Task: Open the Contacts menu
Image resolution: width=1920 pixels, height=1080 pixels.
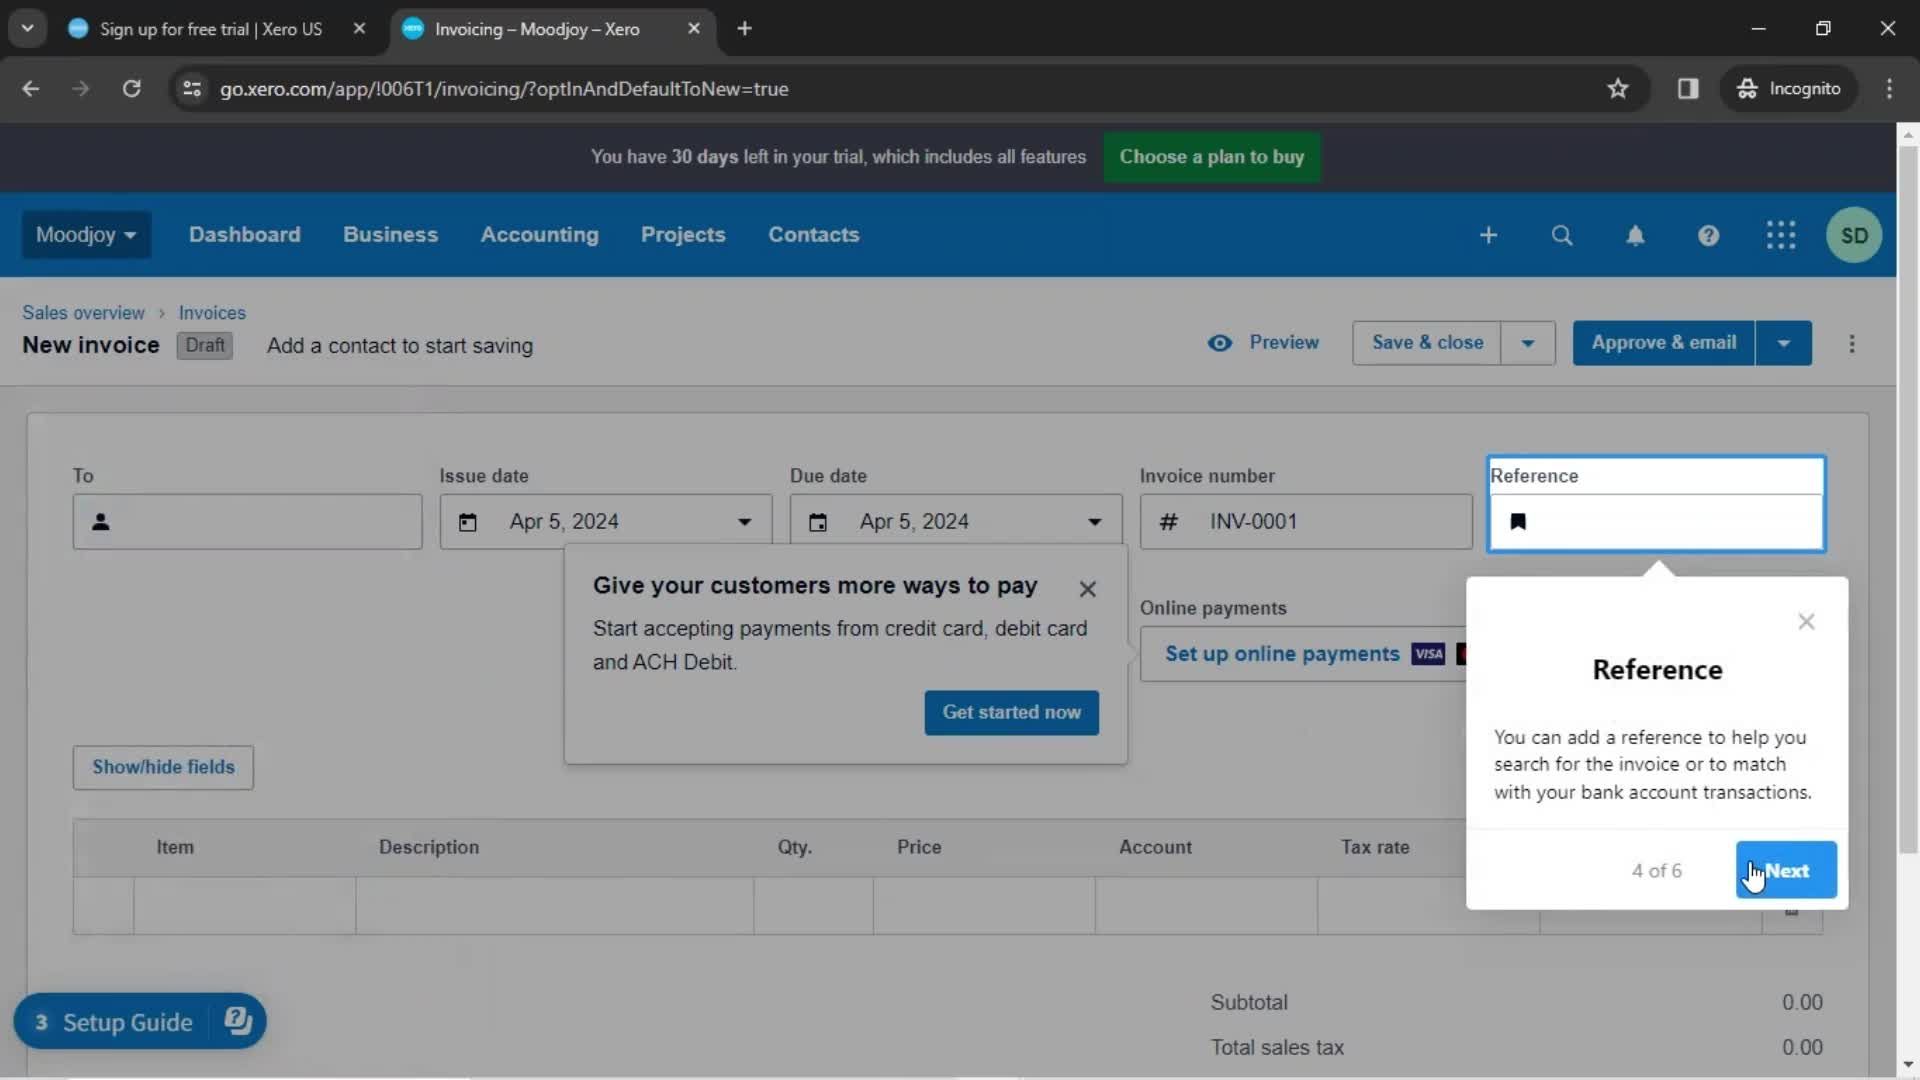Action: (x=813, y=235)
